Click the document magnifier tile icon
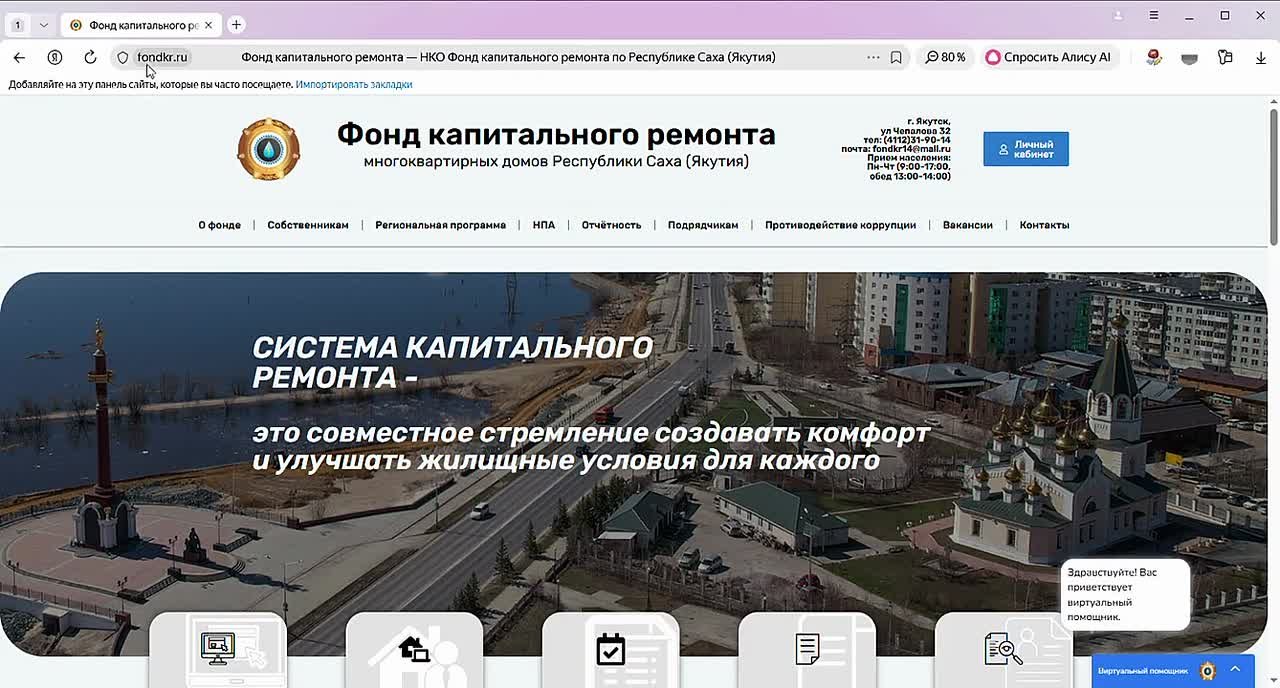Screen dimensions: 1280x688 click(1003, 649)
